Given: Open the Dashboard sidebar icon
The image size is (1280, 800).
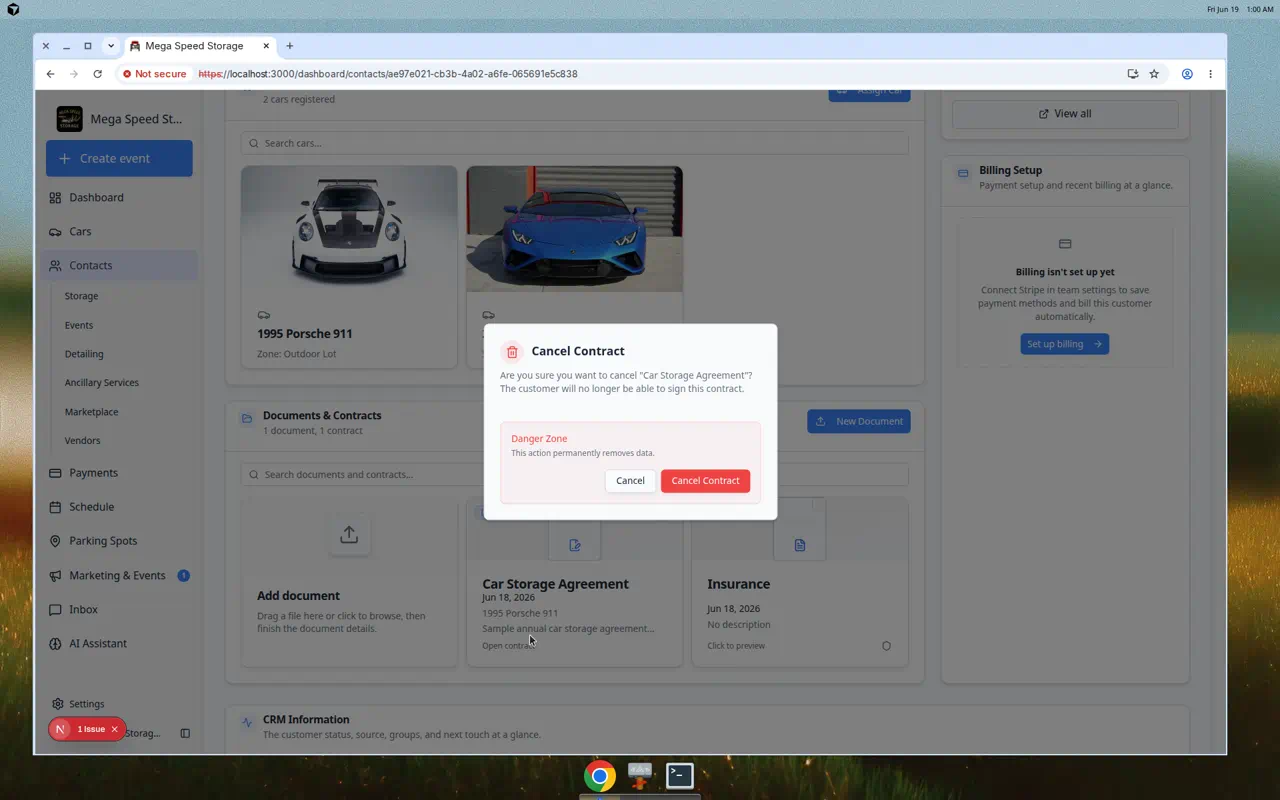Looking at the screenshot, I should click(x=55, y=198).
